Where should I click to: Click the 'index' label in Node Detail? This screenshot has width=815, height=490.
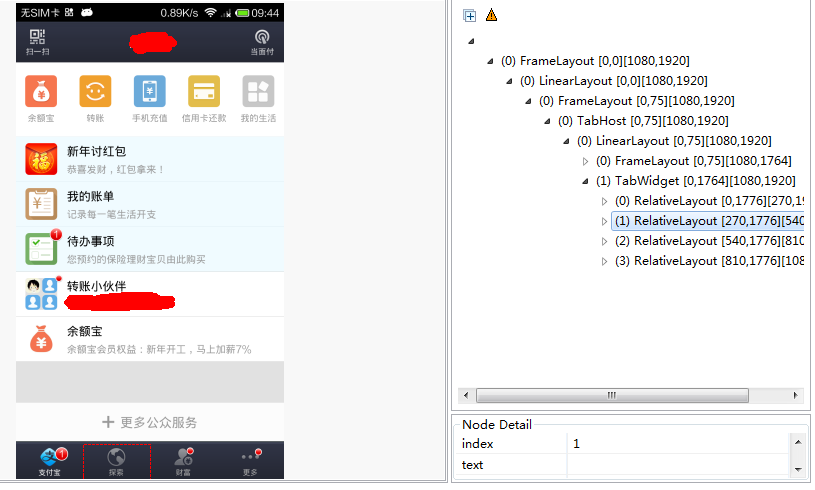pos(477,444)
